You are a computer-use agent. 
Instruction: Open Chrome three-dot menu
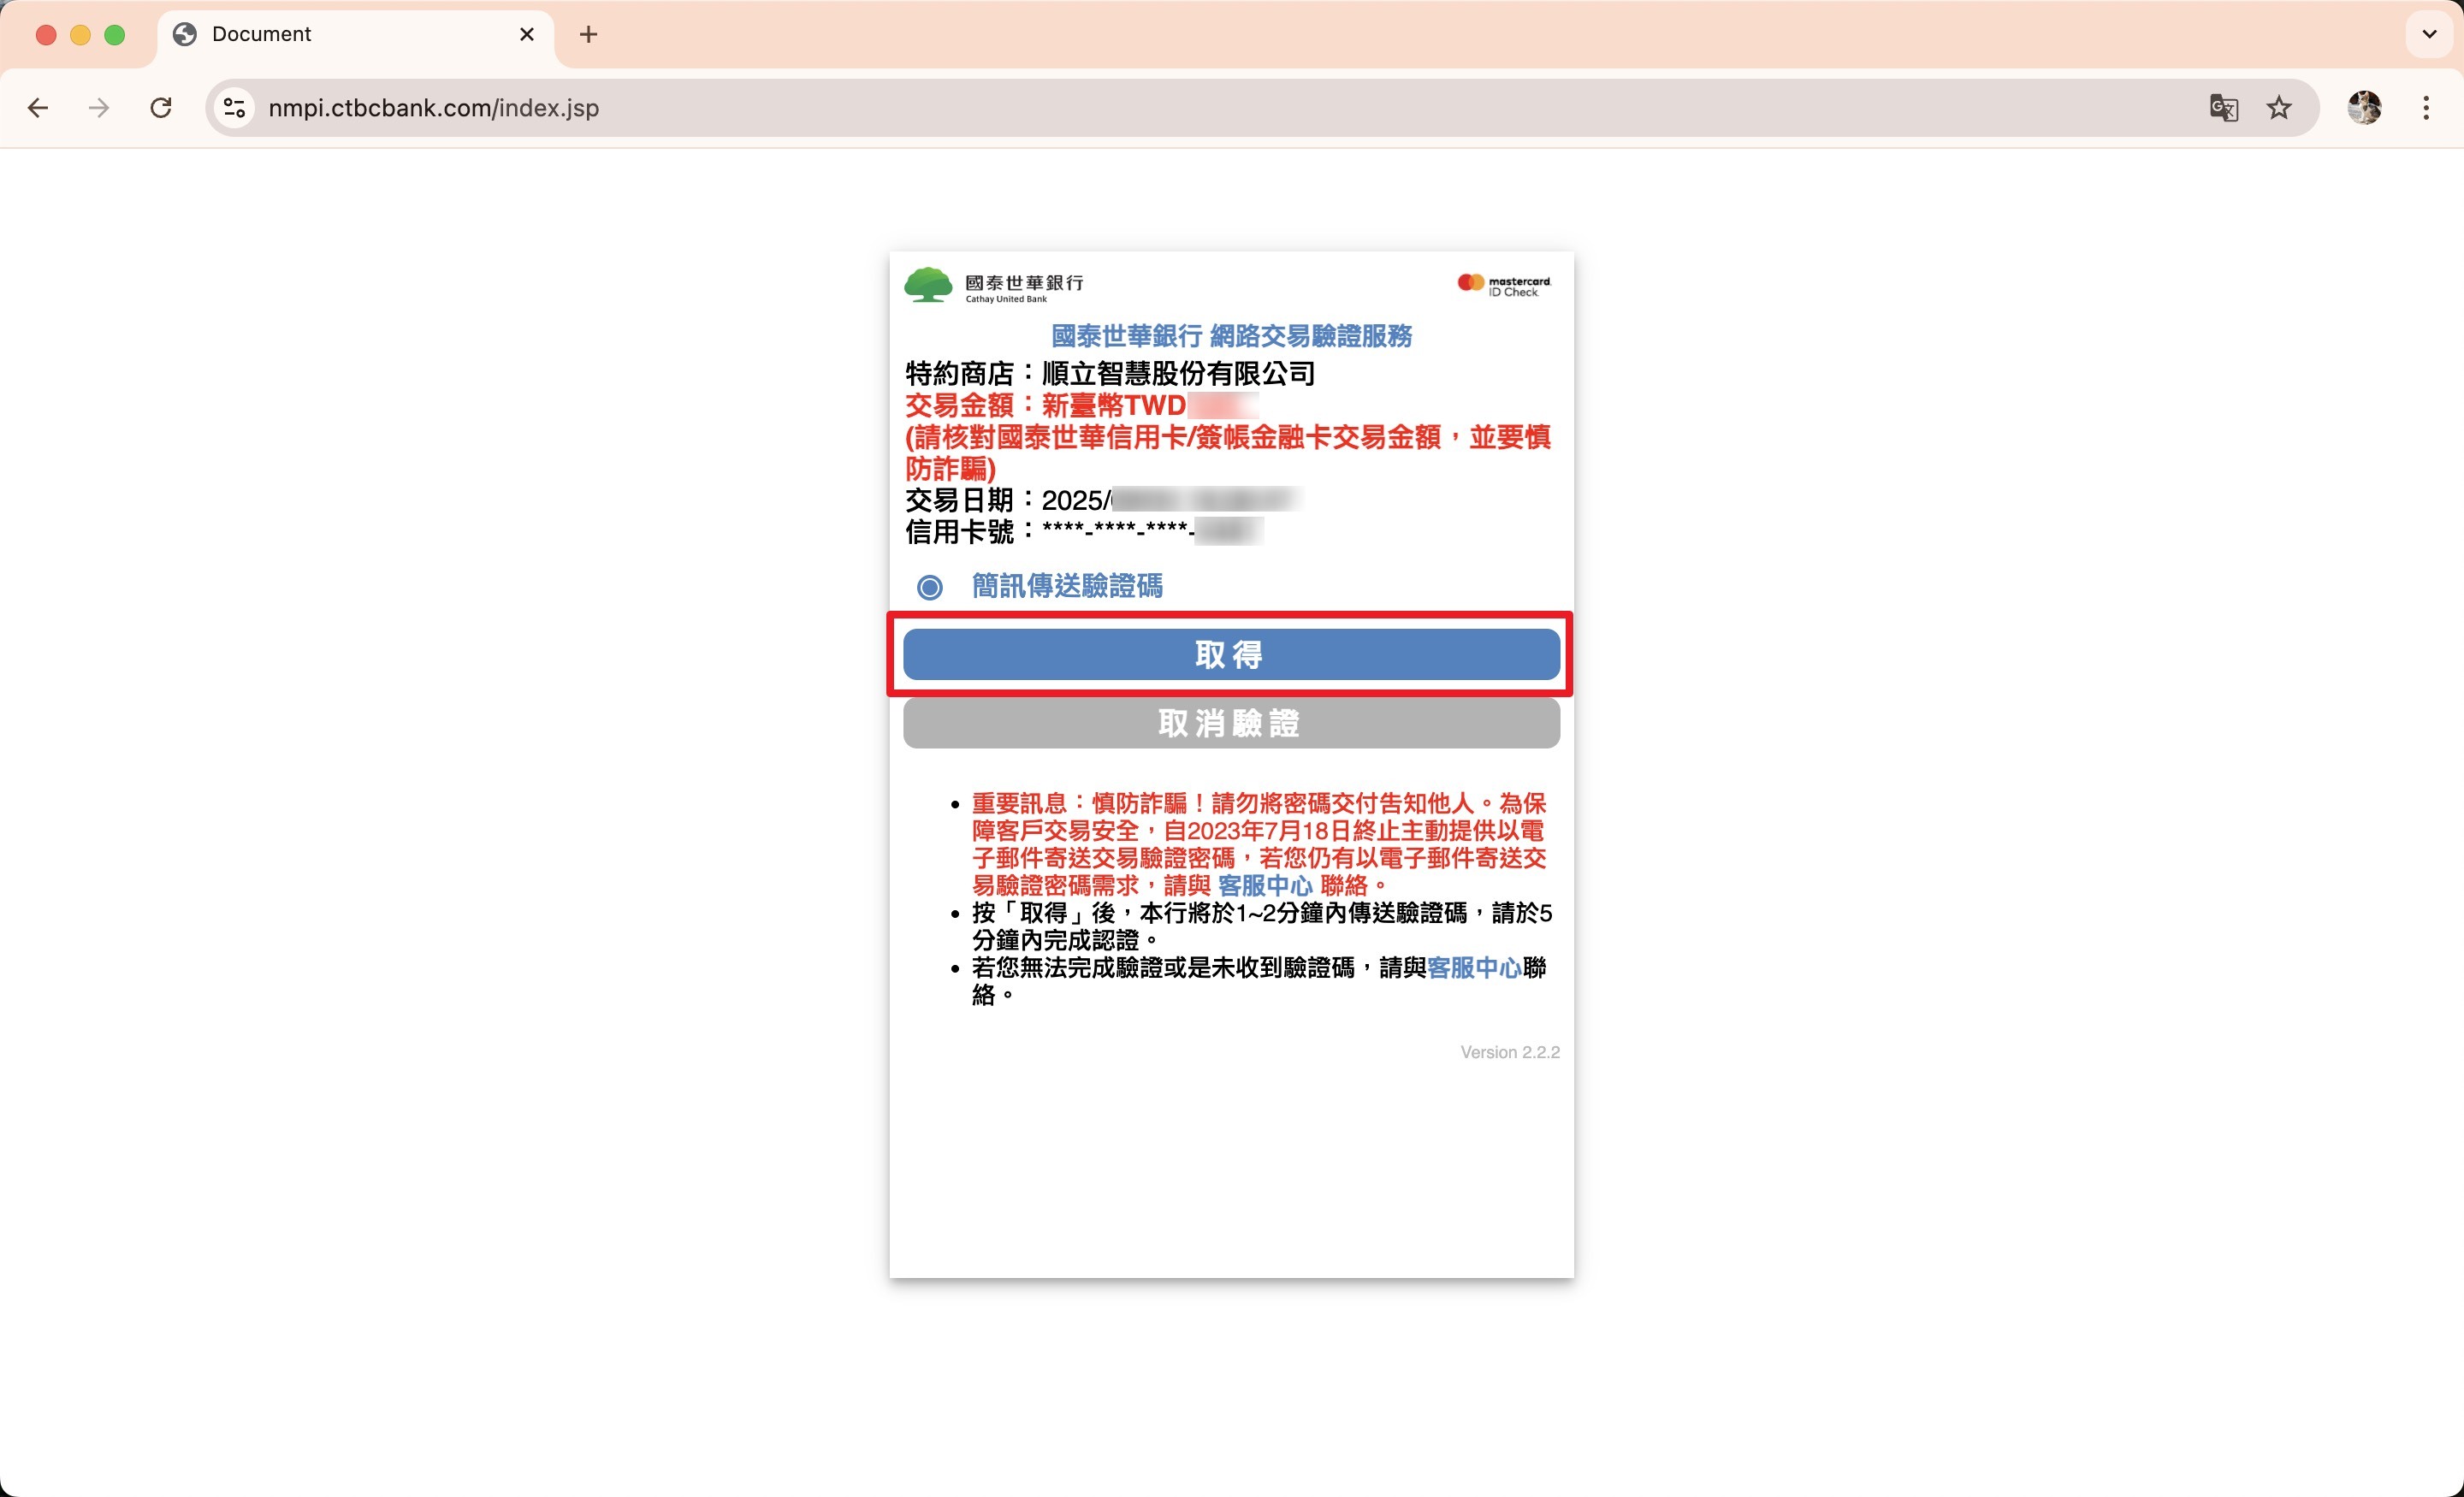coord(2426,108)
